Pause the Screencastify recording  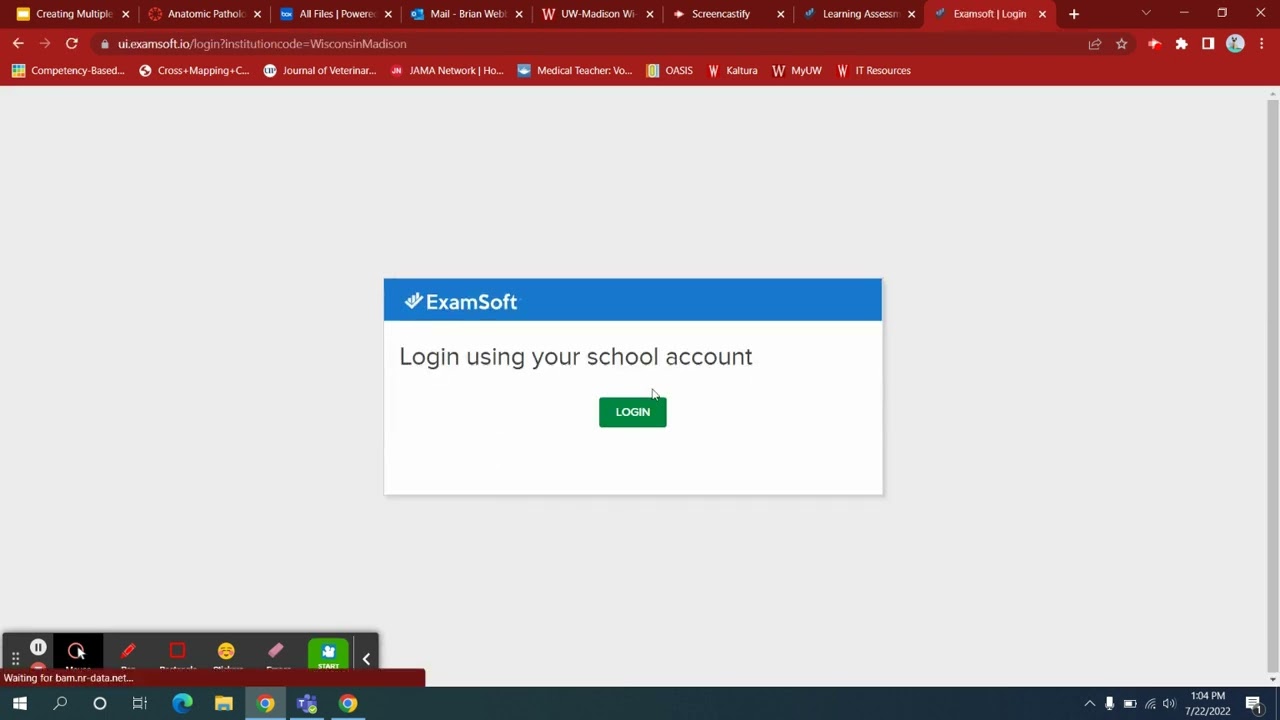[x=38, y=648]
